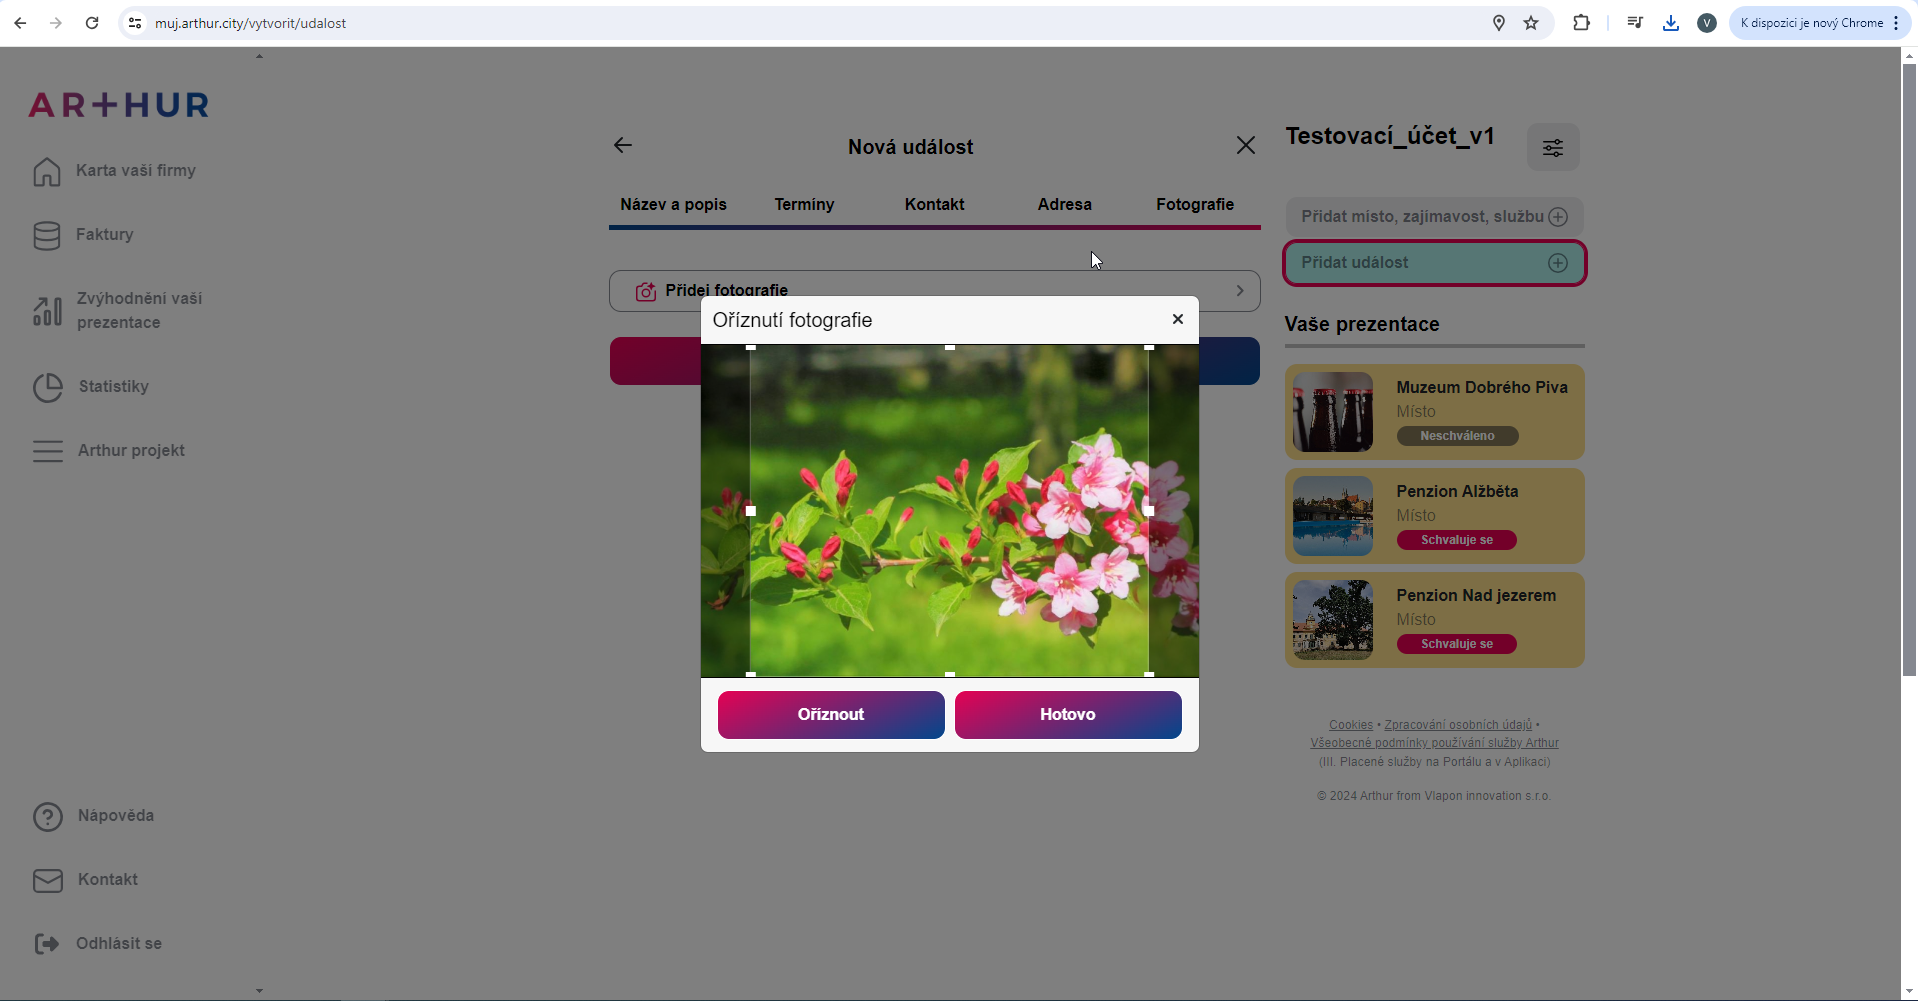1918x1001 pixels.
Task: Click the Oříznout crop button
Action: point(830,714)
